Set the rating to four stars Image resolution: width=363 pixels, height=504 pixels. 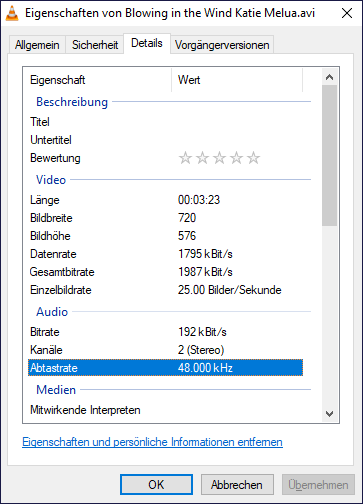tap(236, 158)
